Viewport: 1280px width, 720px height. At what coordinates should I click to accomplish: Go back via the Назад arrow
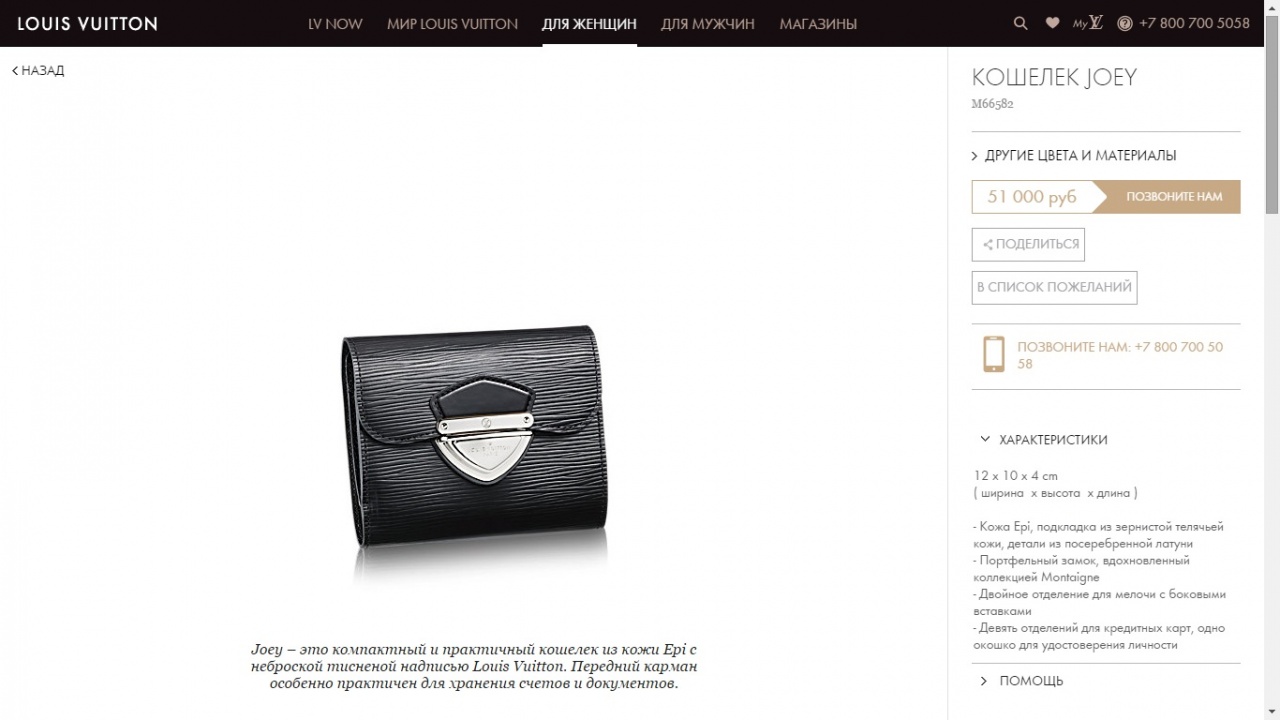click(38, 70)
